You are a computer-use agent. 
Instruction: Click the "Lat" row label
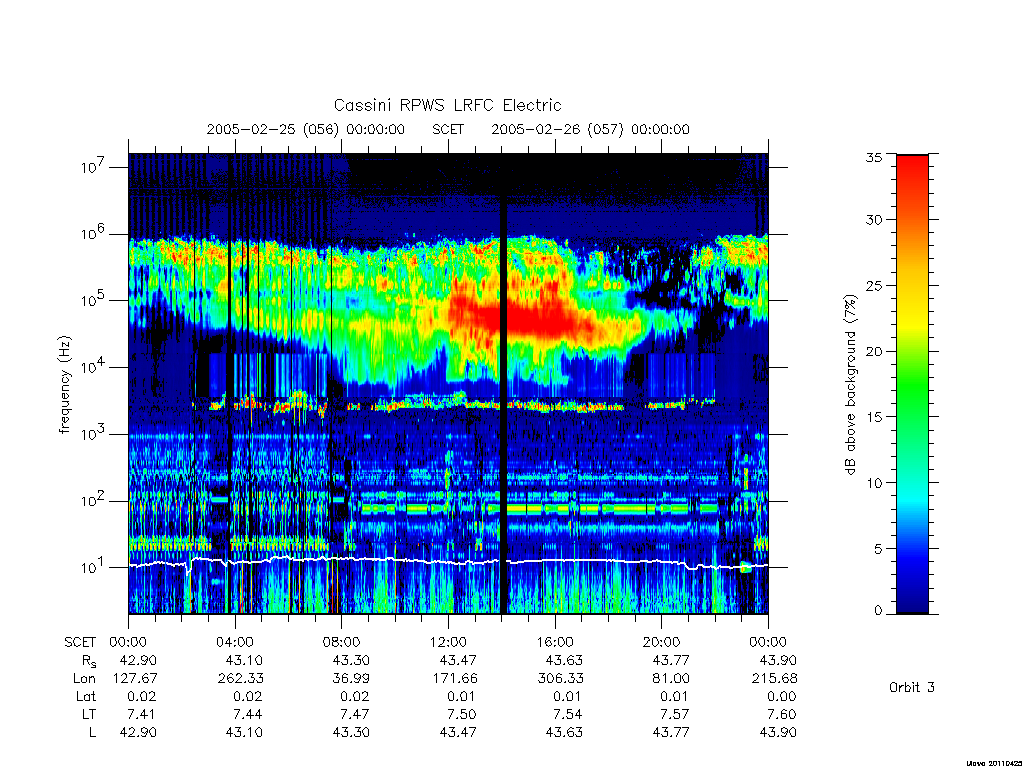(x=86, y=697)
